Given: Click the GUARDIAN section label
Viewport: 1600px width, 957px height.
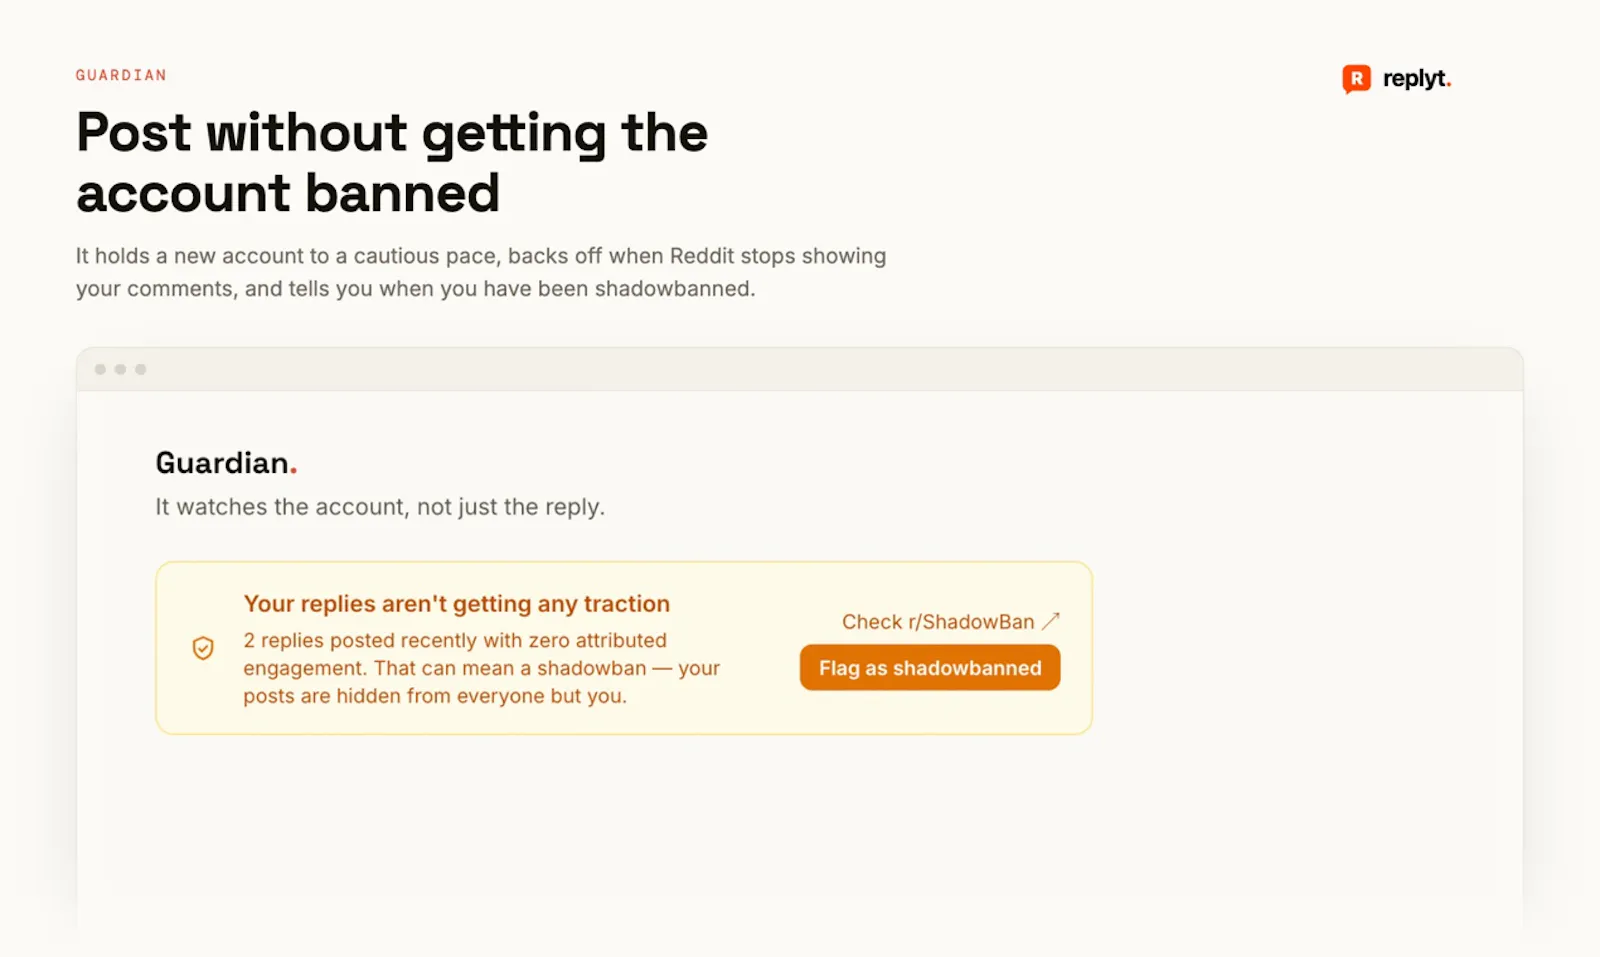Looking at the screenshot, I should [x=121, y=75].
